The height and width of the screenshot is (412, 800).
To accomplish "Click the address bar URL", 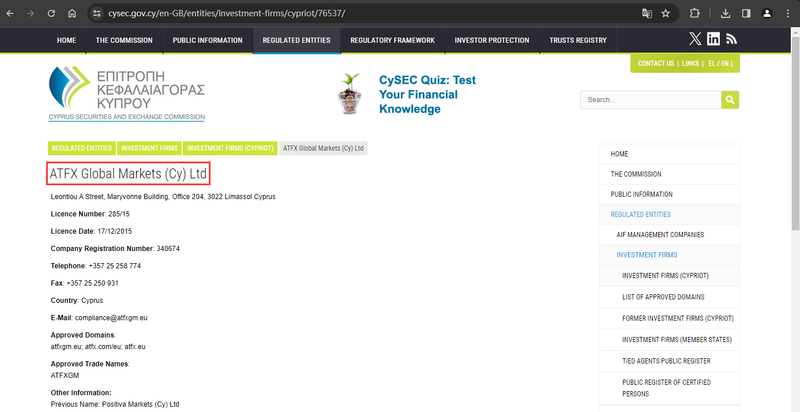I will pyautogui.click(x=227, y=14).
